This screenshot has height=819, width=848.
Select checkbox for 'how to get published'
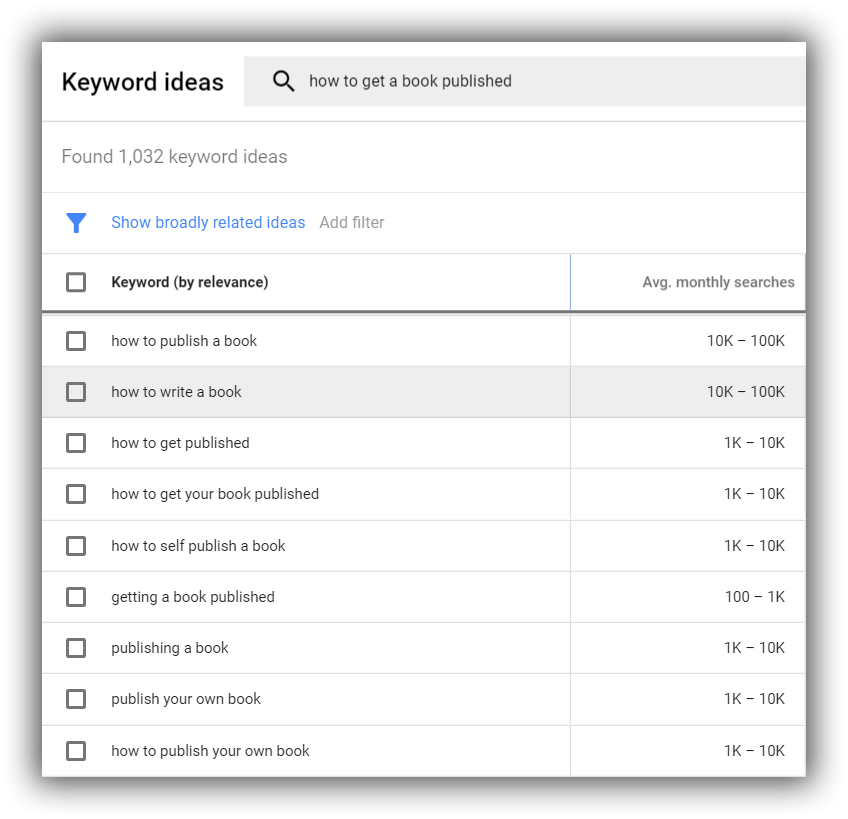pos(76,443)
